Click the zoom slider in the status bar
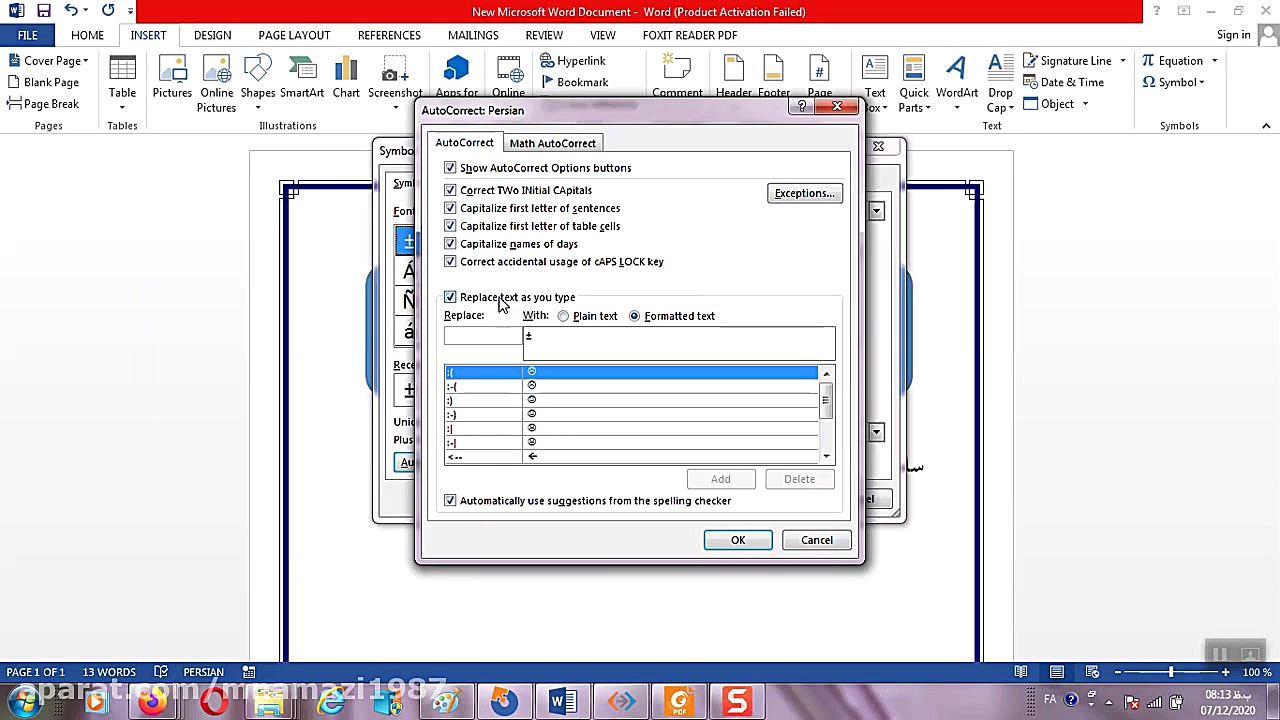This screenshot has width=1280, height=720. (x=1171, y=672)
